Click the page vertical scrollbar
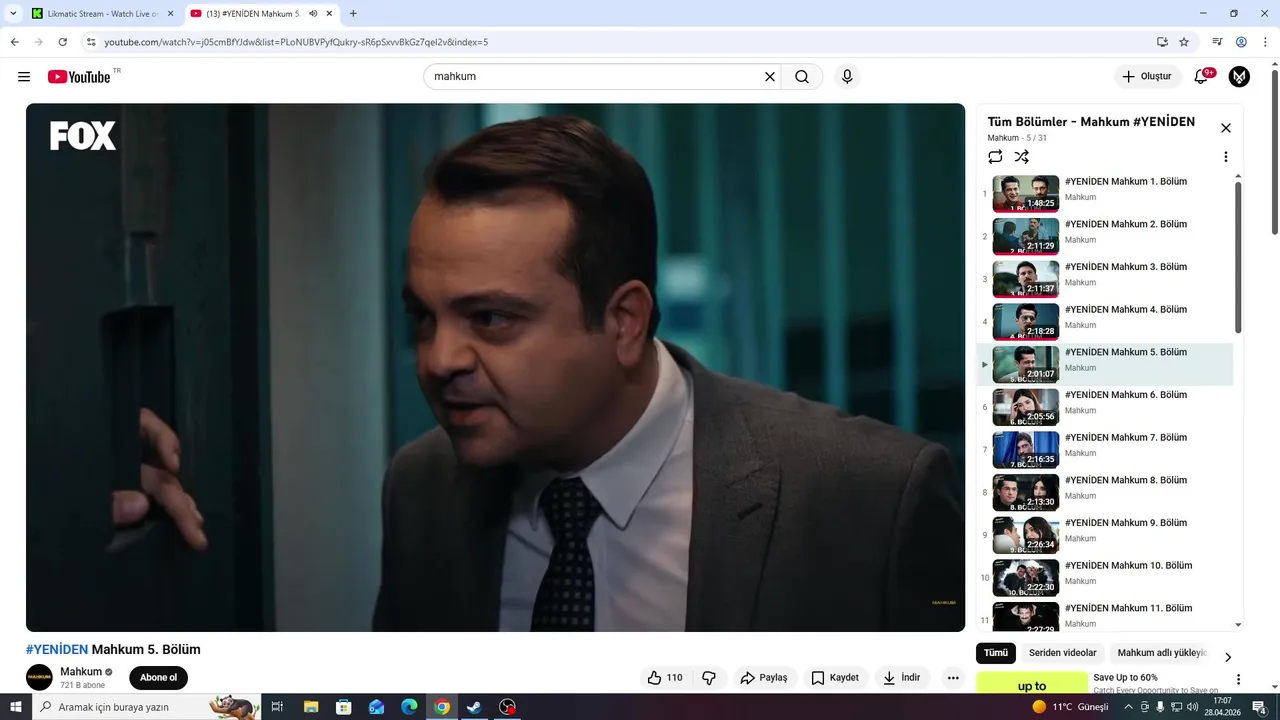This screenshot has width=1280, height=720. click(x=1274, y=154)
